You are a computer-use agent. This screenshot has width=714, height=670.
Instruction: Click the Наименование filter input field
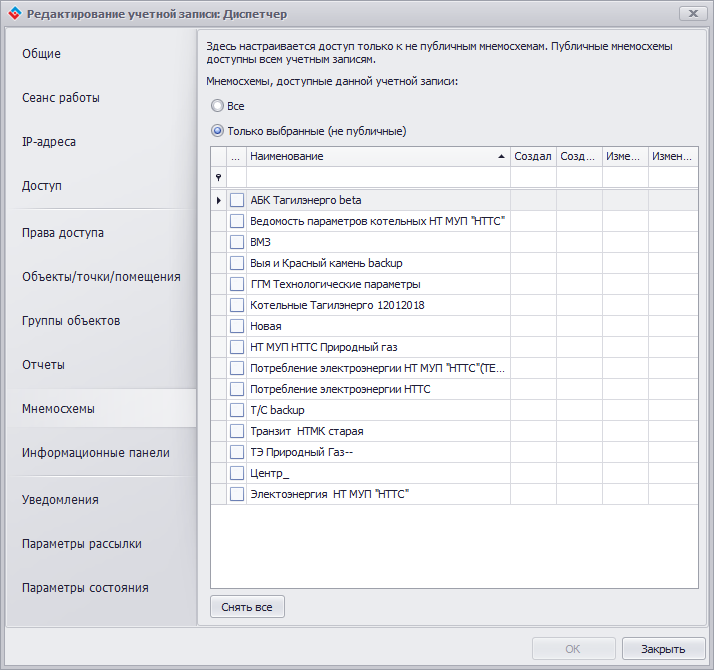coord(378,177)
